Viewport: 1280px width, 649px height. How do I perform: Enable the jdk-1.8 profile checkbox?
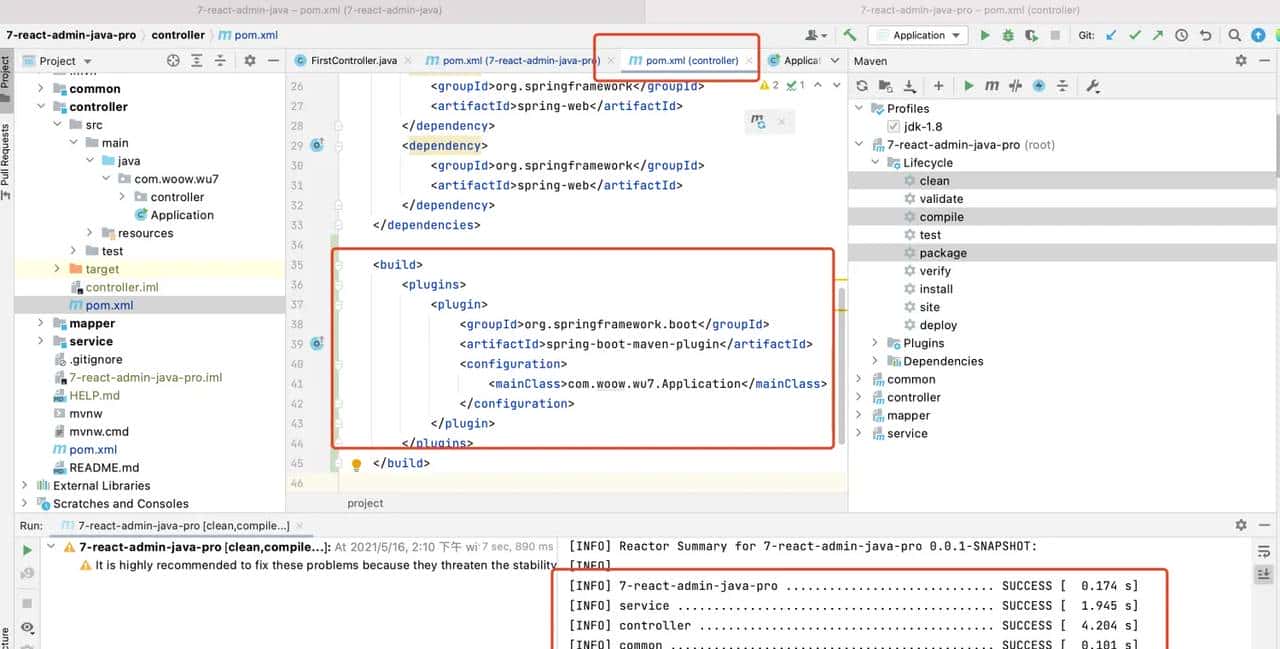click(893, 125)
